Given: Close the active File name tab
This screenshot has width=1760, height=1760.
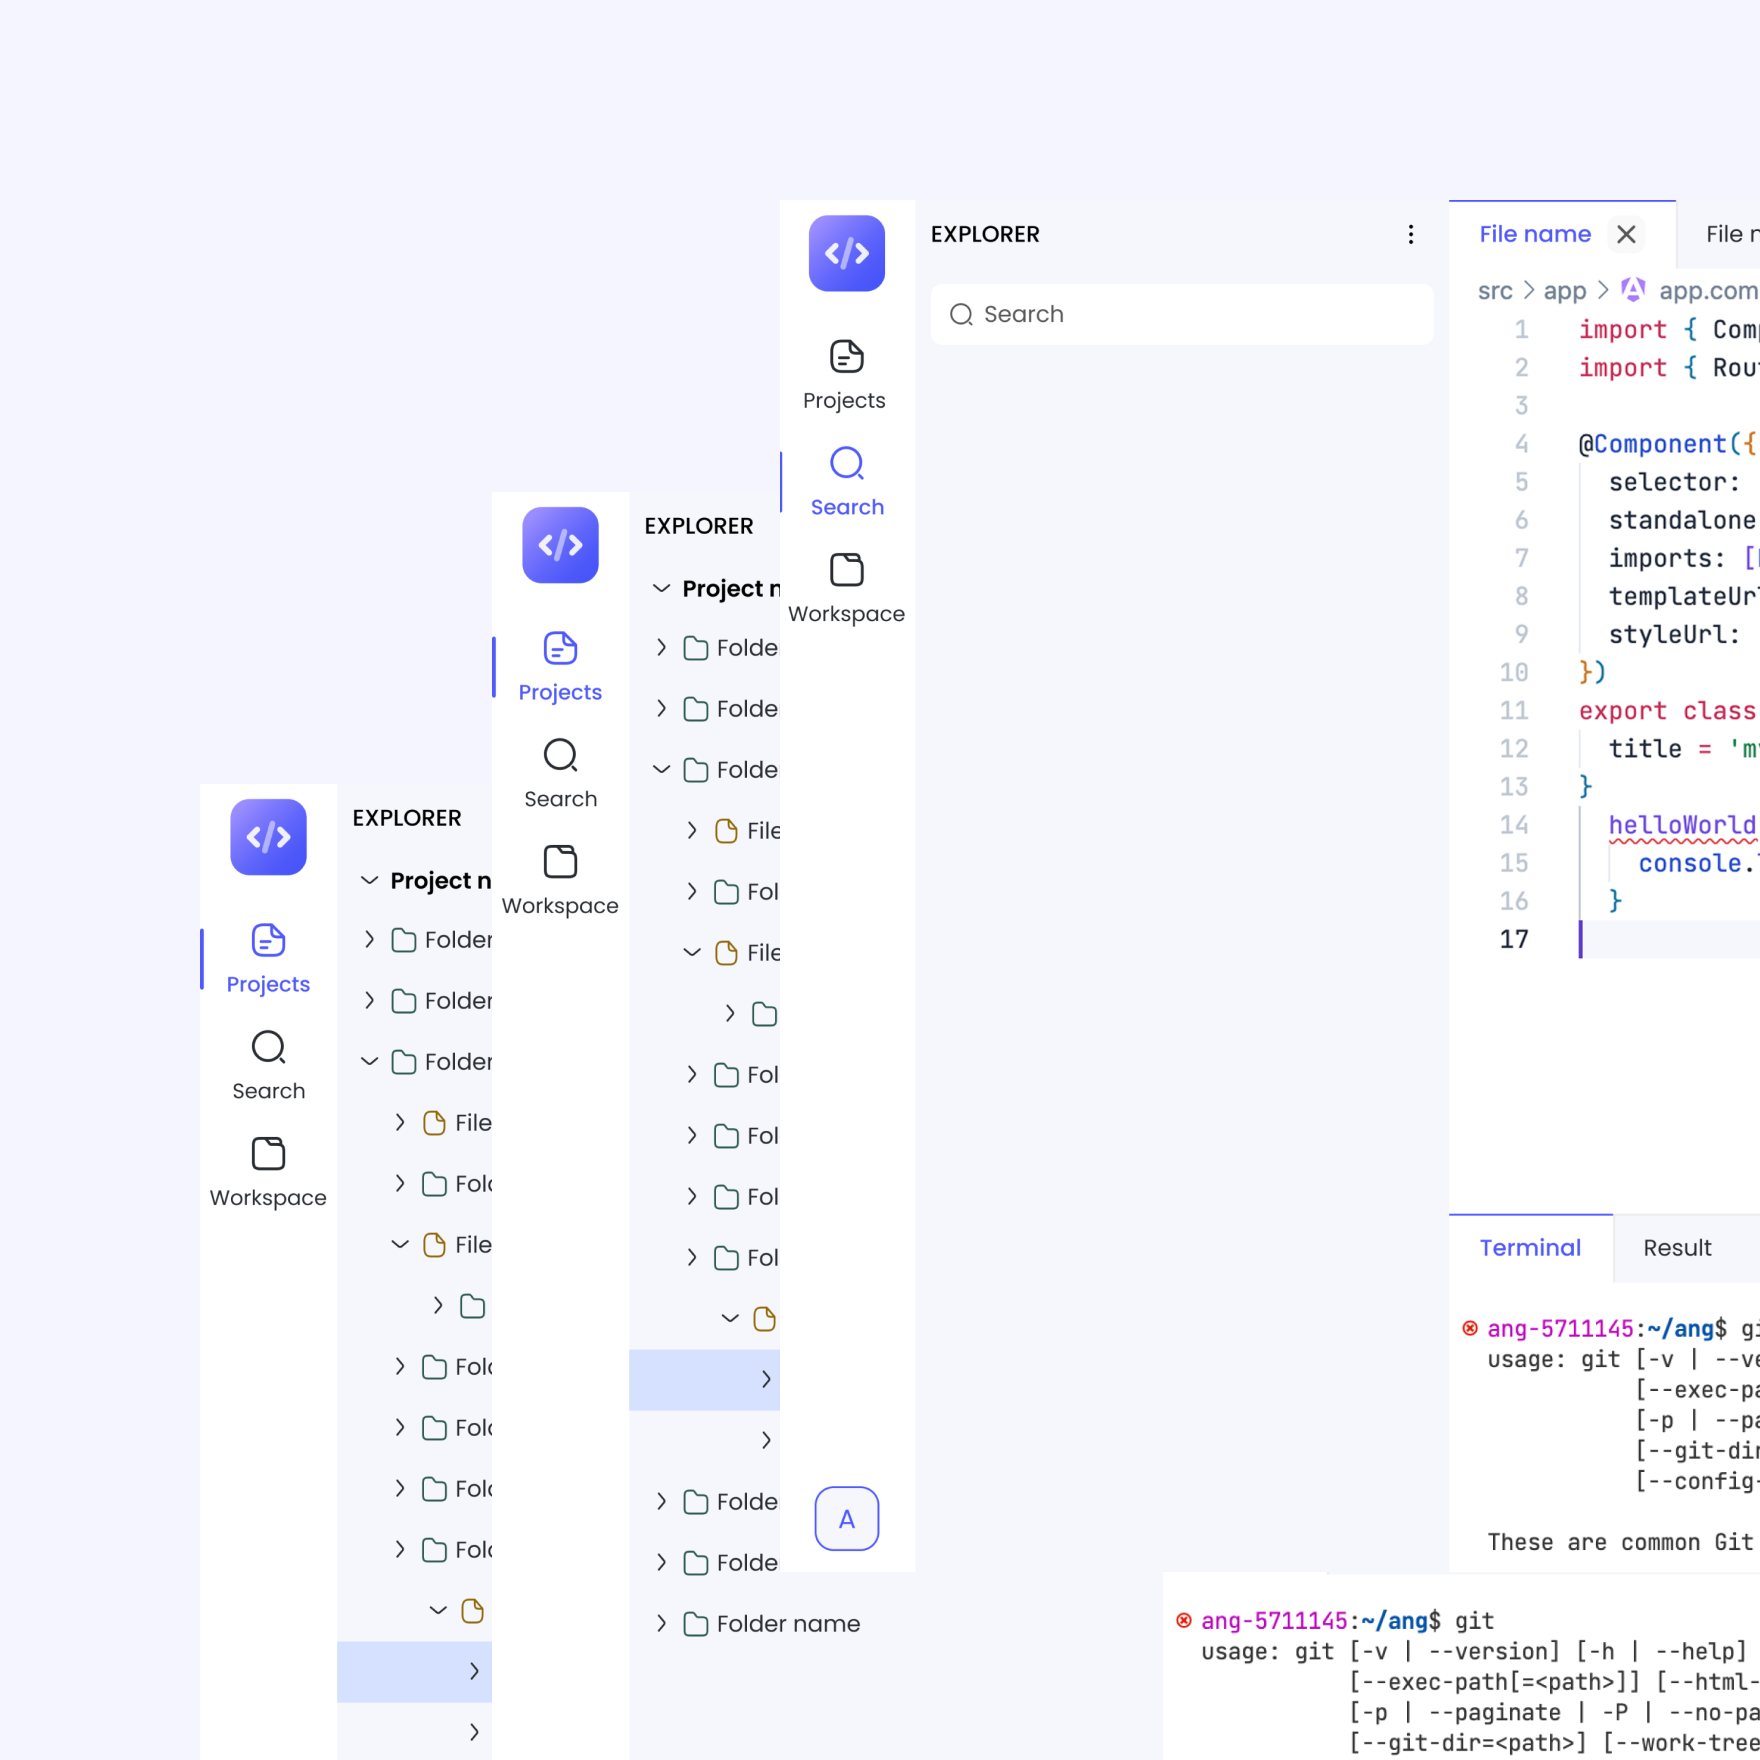Looking at the screenshot, I should pyautogui.click(x=1626, y=234).
